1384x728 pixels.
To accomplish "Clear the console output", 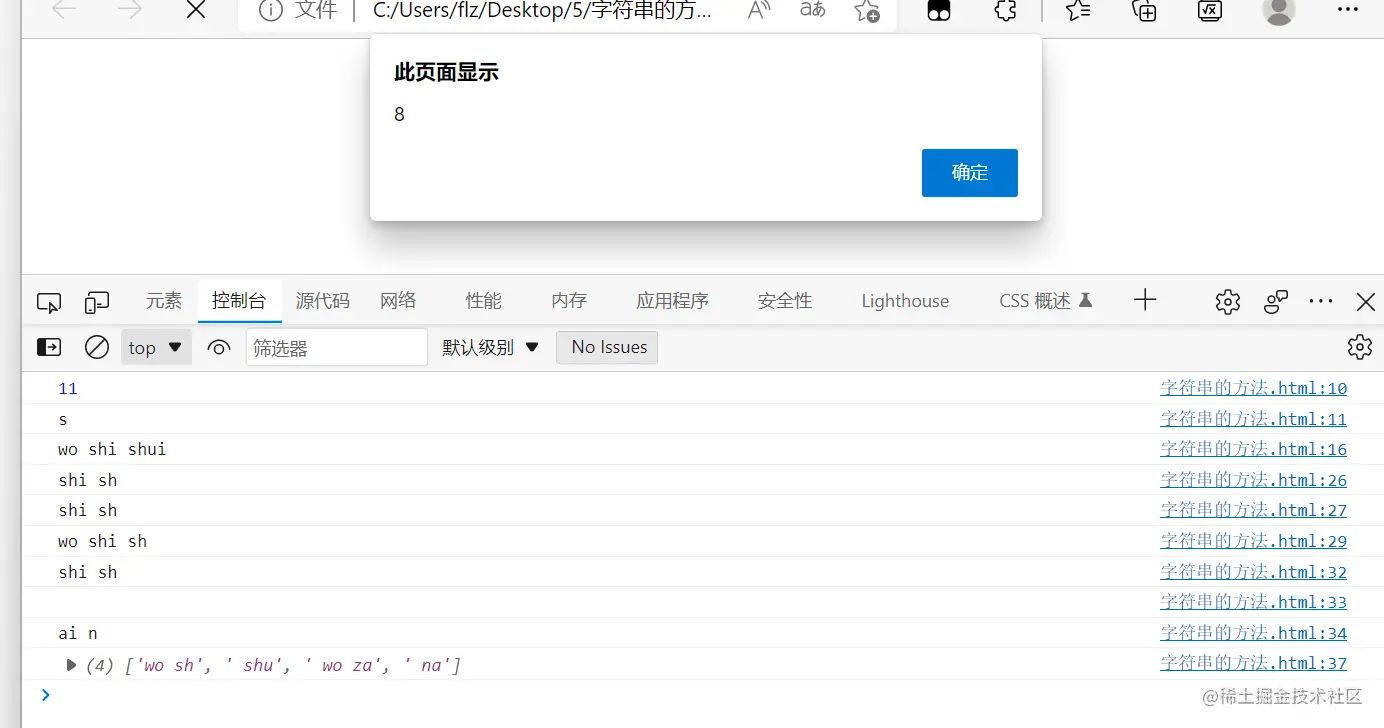I will (x=96, y=347).
